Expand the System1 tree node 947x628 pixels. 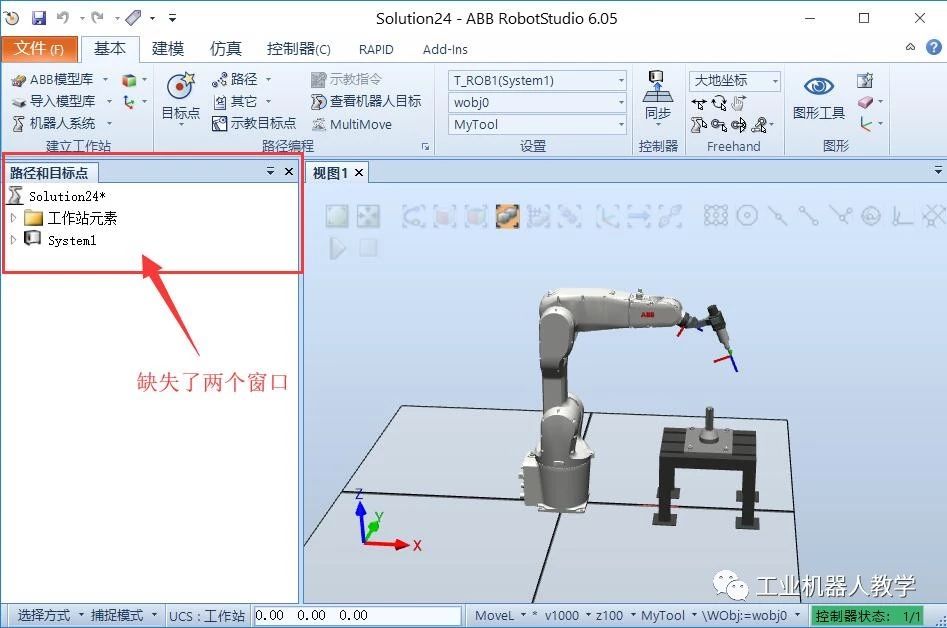[x=13, y=240]
